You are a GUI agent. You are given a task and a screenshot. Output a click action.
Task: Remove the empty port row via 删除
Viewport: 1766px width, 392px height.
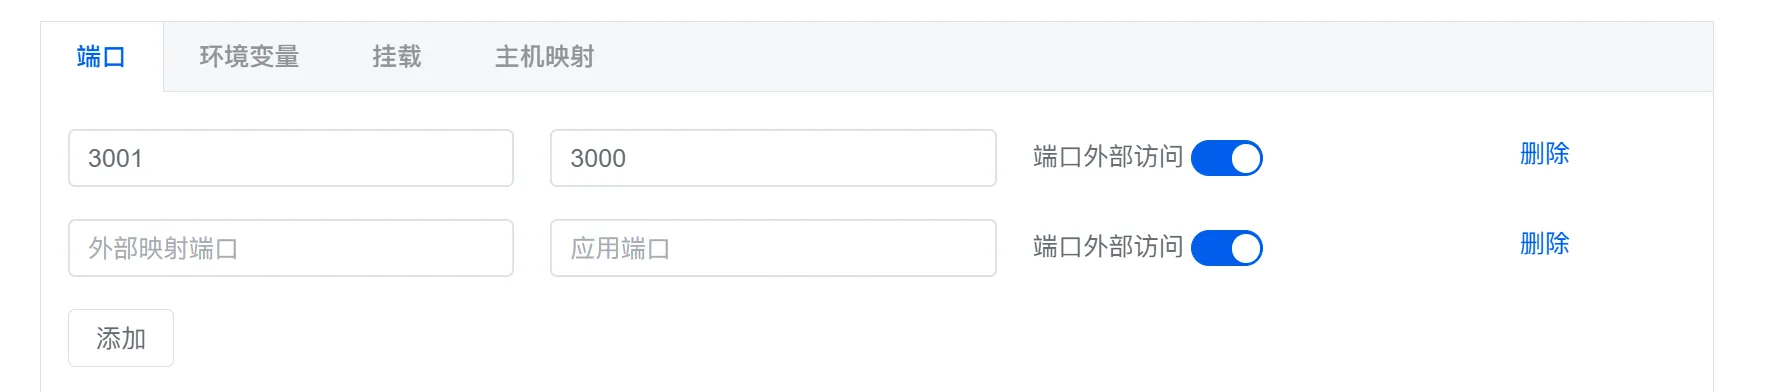(1544, 244)
